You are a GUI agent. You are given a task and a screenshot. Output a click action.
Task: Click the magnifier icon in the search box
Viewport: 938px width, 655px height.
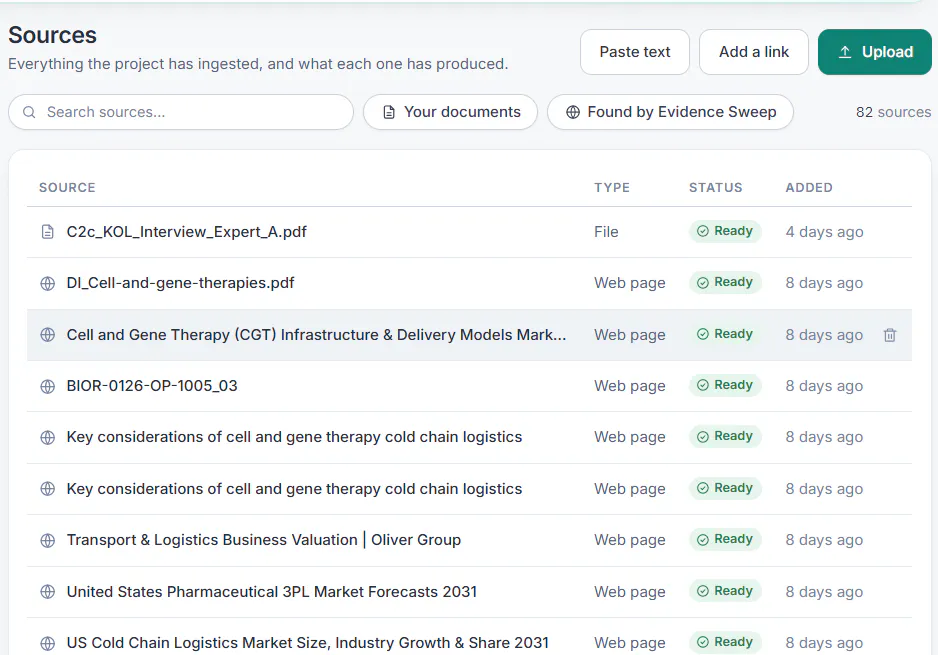(x=29, y=112)
